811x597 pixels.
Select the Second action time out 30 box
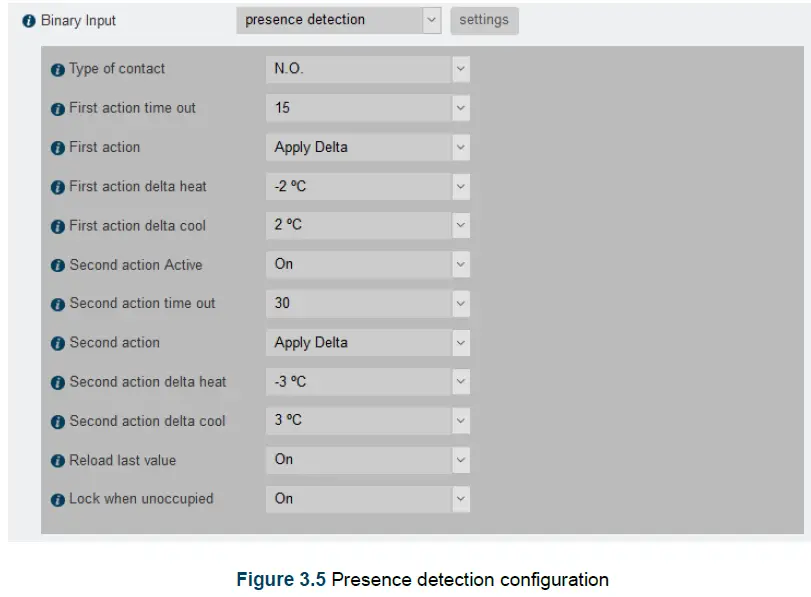[x=367, y=303]
